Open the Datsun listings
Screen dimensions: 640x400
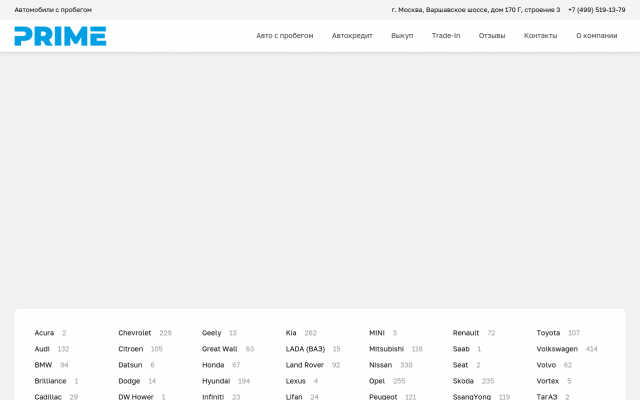[130, 364]
